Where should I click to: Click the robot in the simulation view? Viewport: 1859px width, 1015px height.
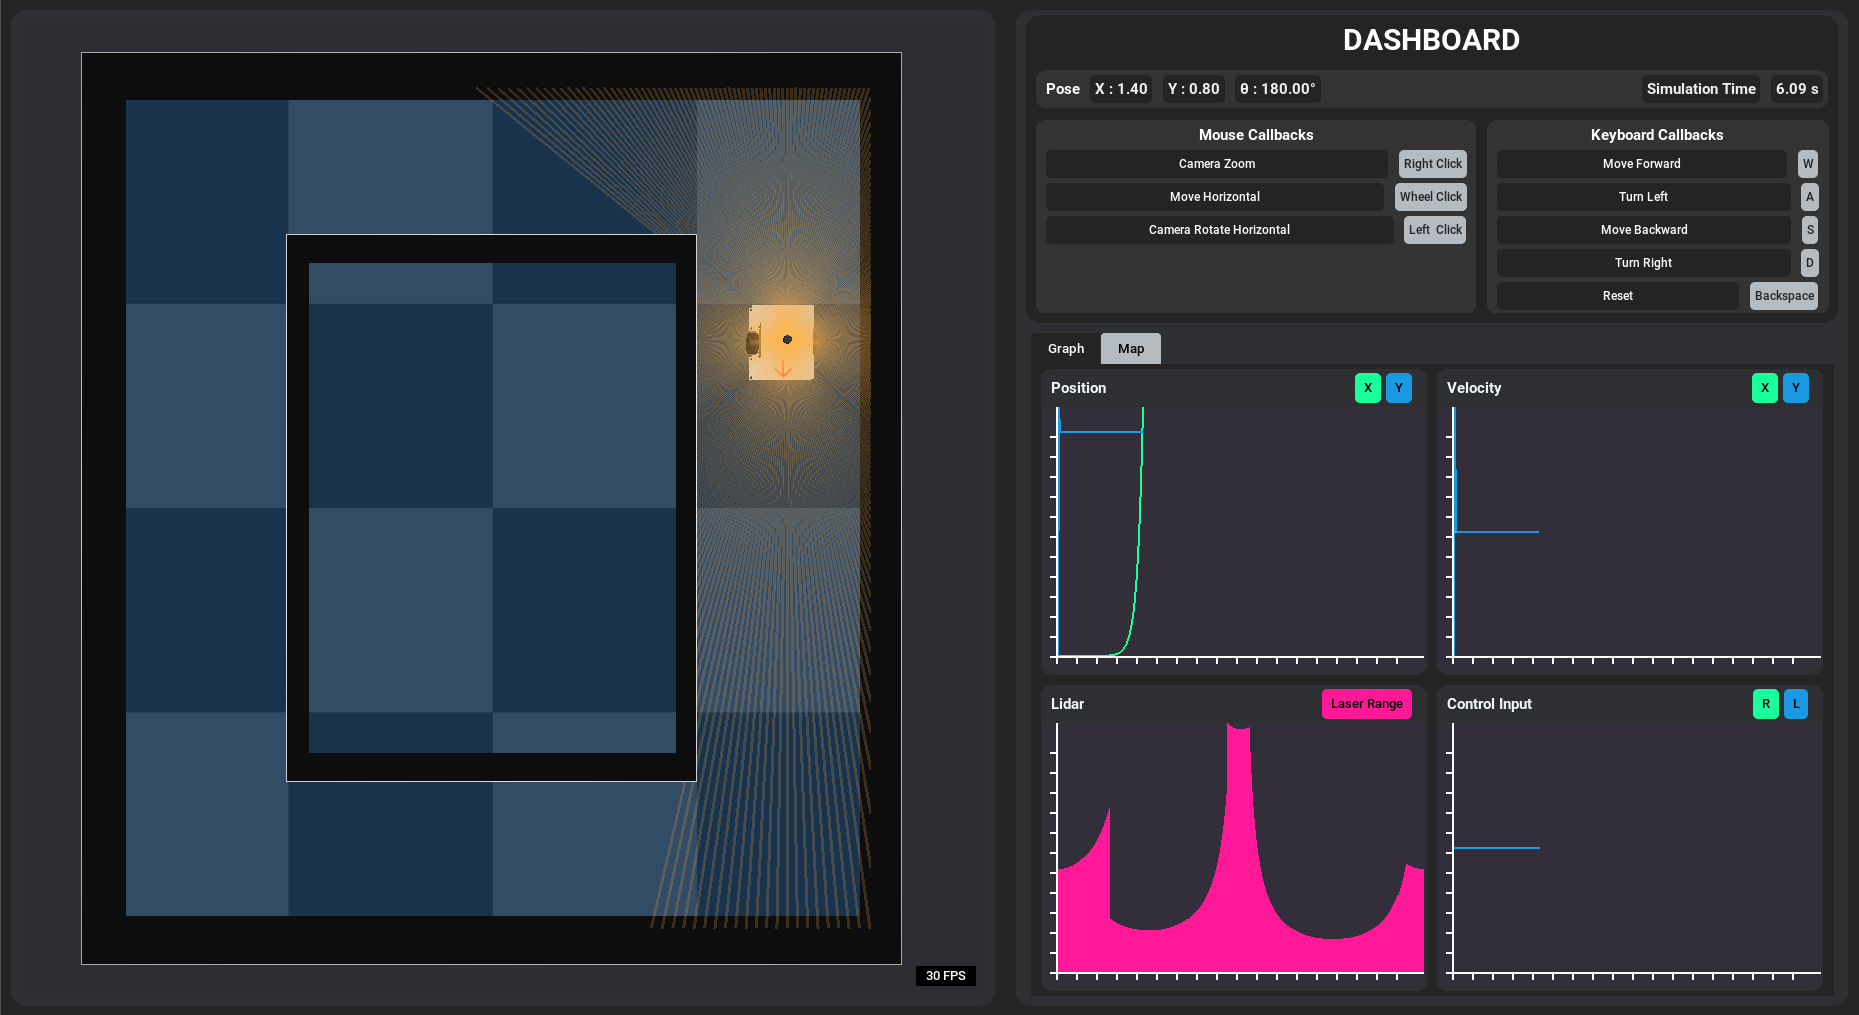[x=781, y=342]
